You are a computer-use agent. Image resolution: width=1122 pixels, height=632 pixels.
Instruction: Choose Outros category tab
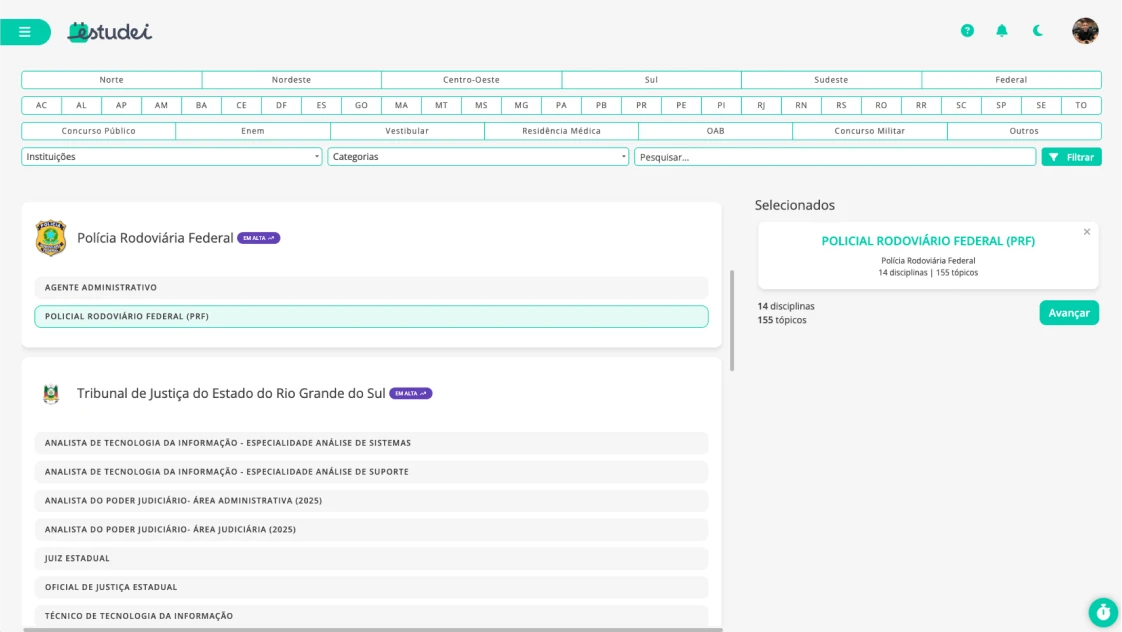tap(1024, 131)
